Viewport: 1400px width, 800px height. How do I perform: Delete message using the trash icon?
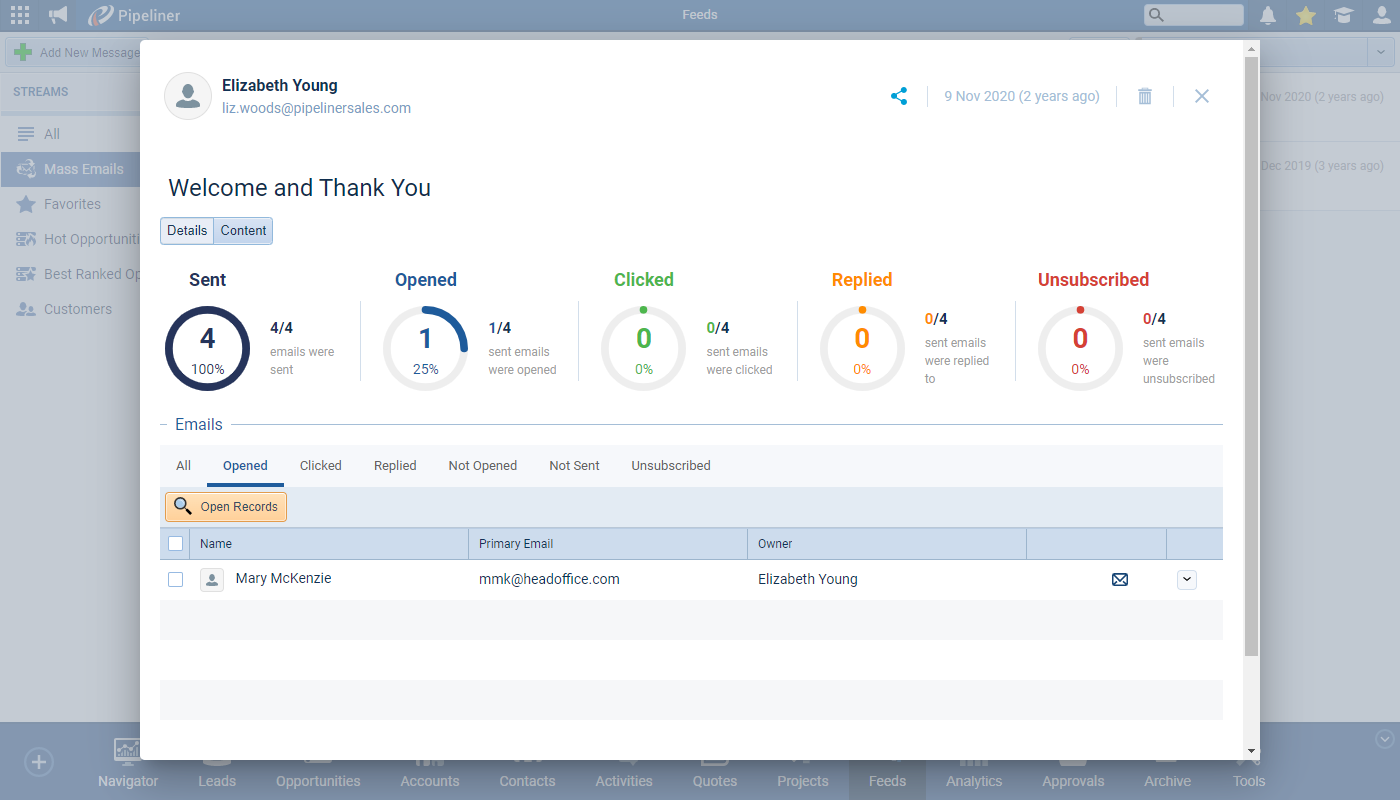(x=1145, y=96)
